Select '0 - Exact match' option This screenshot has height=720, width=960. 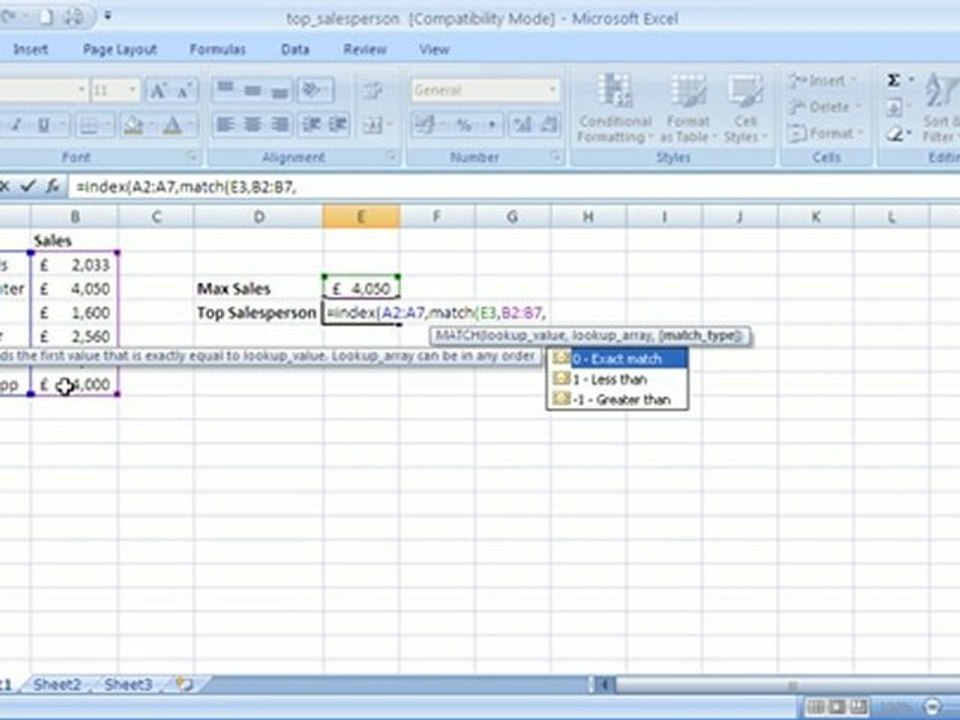coord(617,359)
